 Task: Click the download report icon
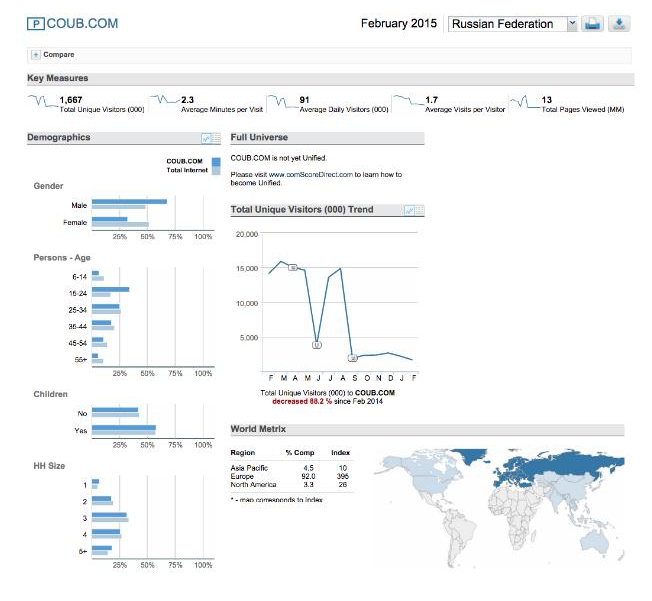620,24
